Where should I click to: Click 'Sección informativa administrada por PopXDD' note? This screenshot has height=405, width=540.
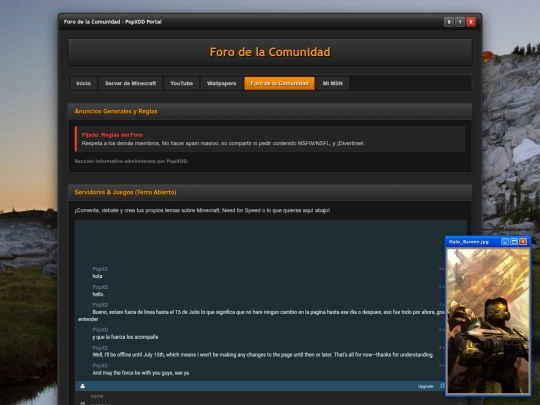tap(131, 161)
